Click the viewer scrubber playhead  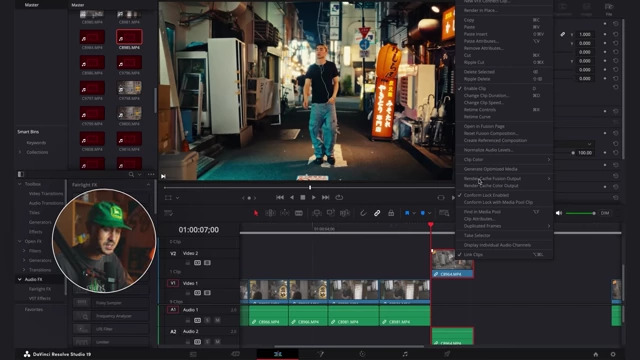(x=310, y=187)
